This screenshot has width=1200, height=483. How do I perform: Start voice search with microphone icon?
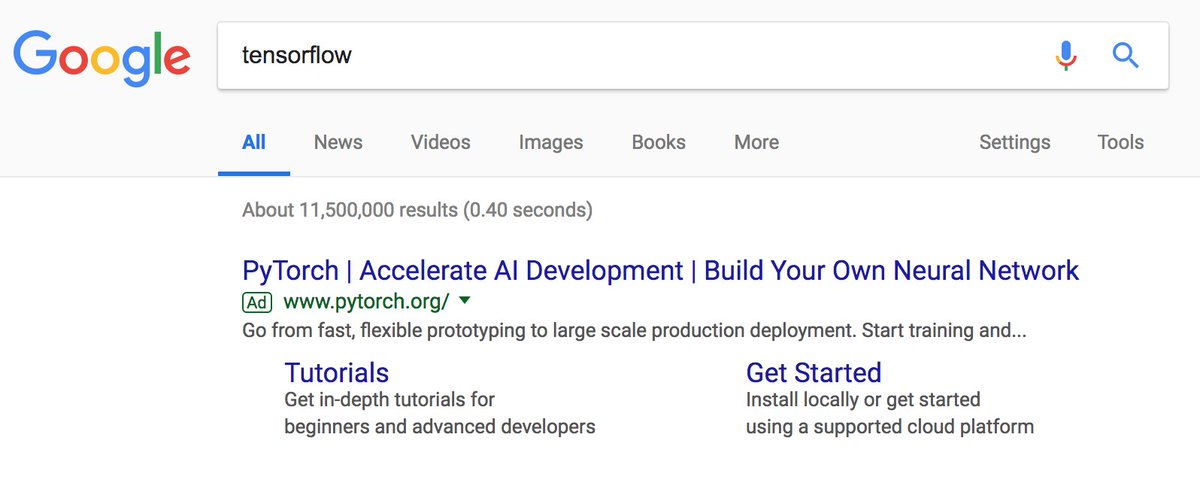click(x=1067, y=55)
